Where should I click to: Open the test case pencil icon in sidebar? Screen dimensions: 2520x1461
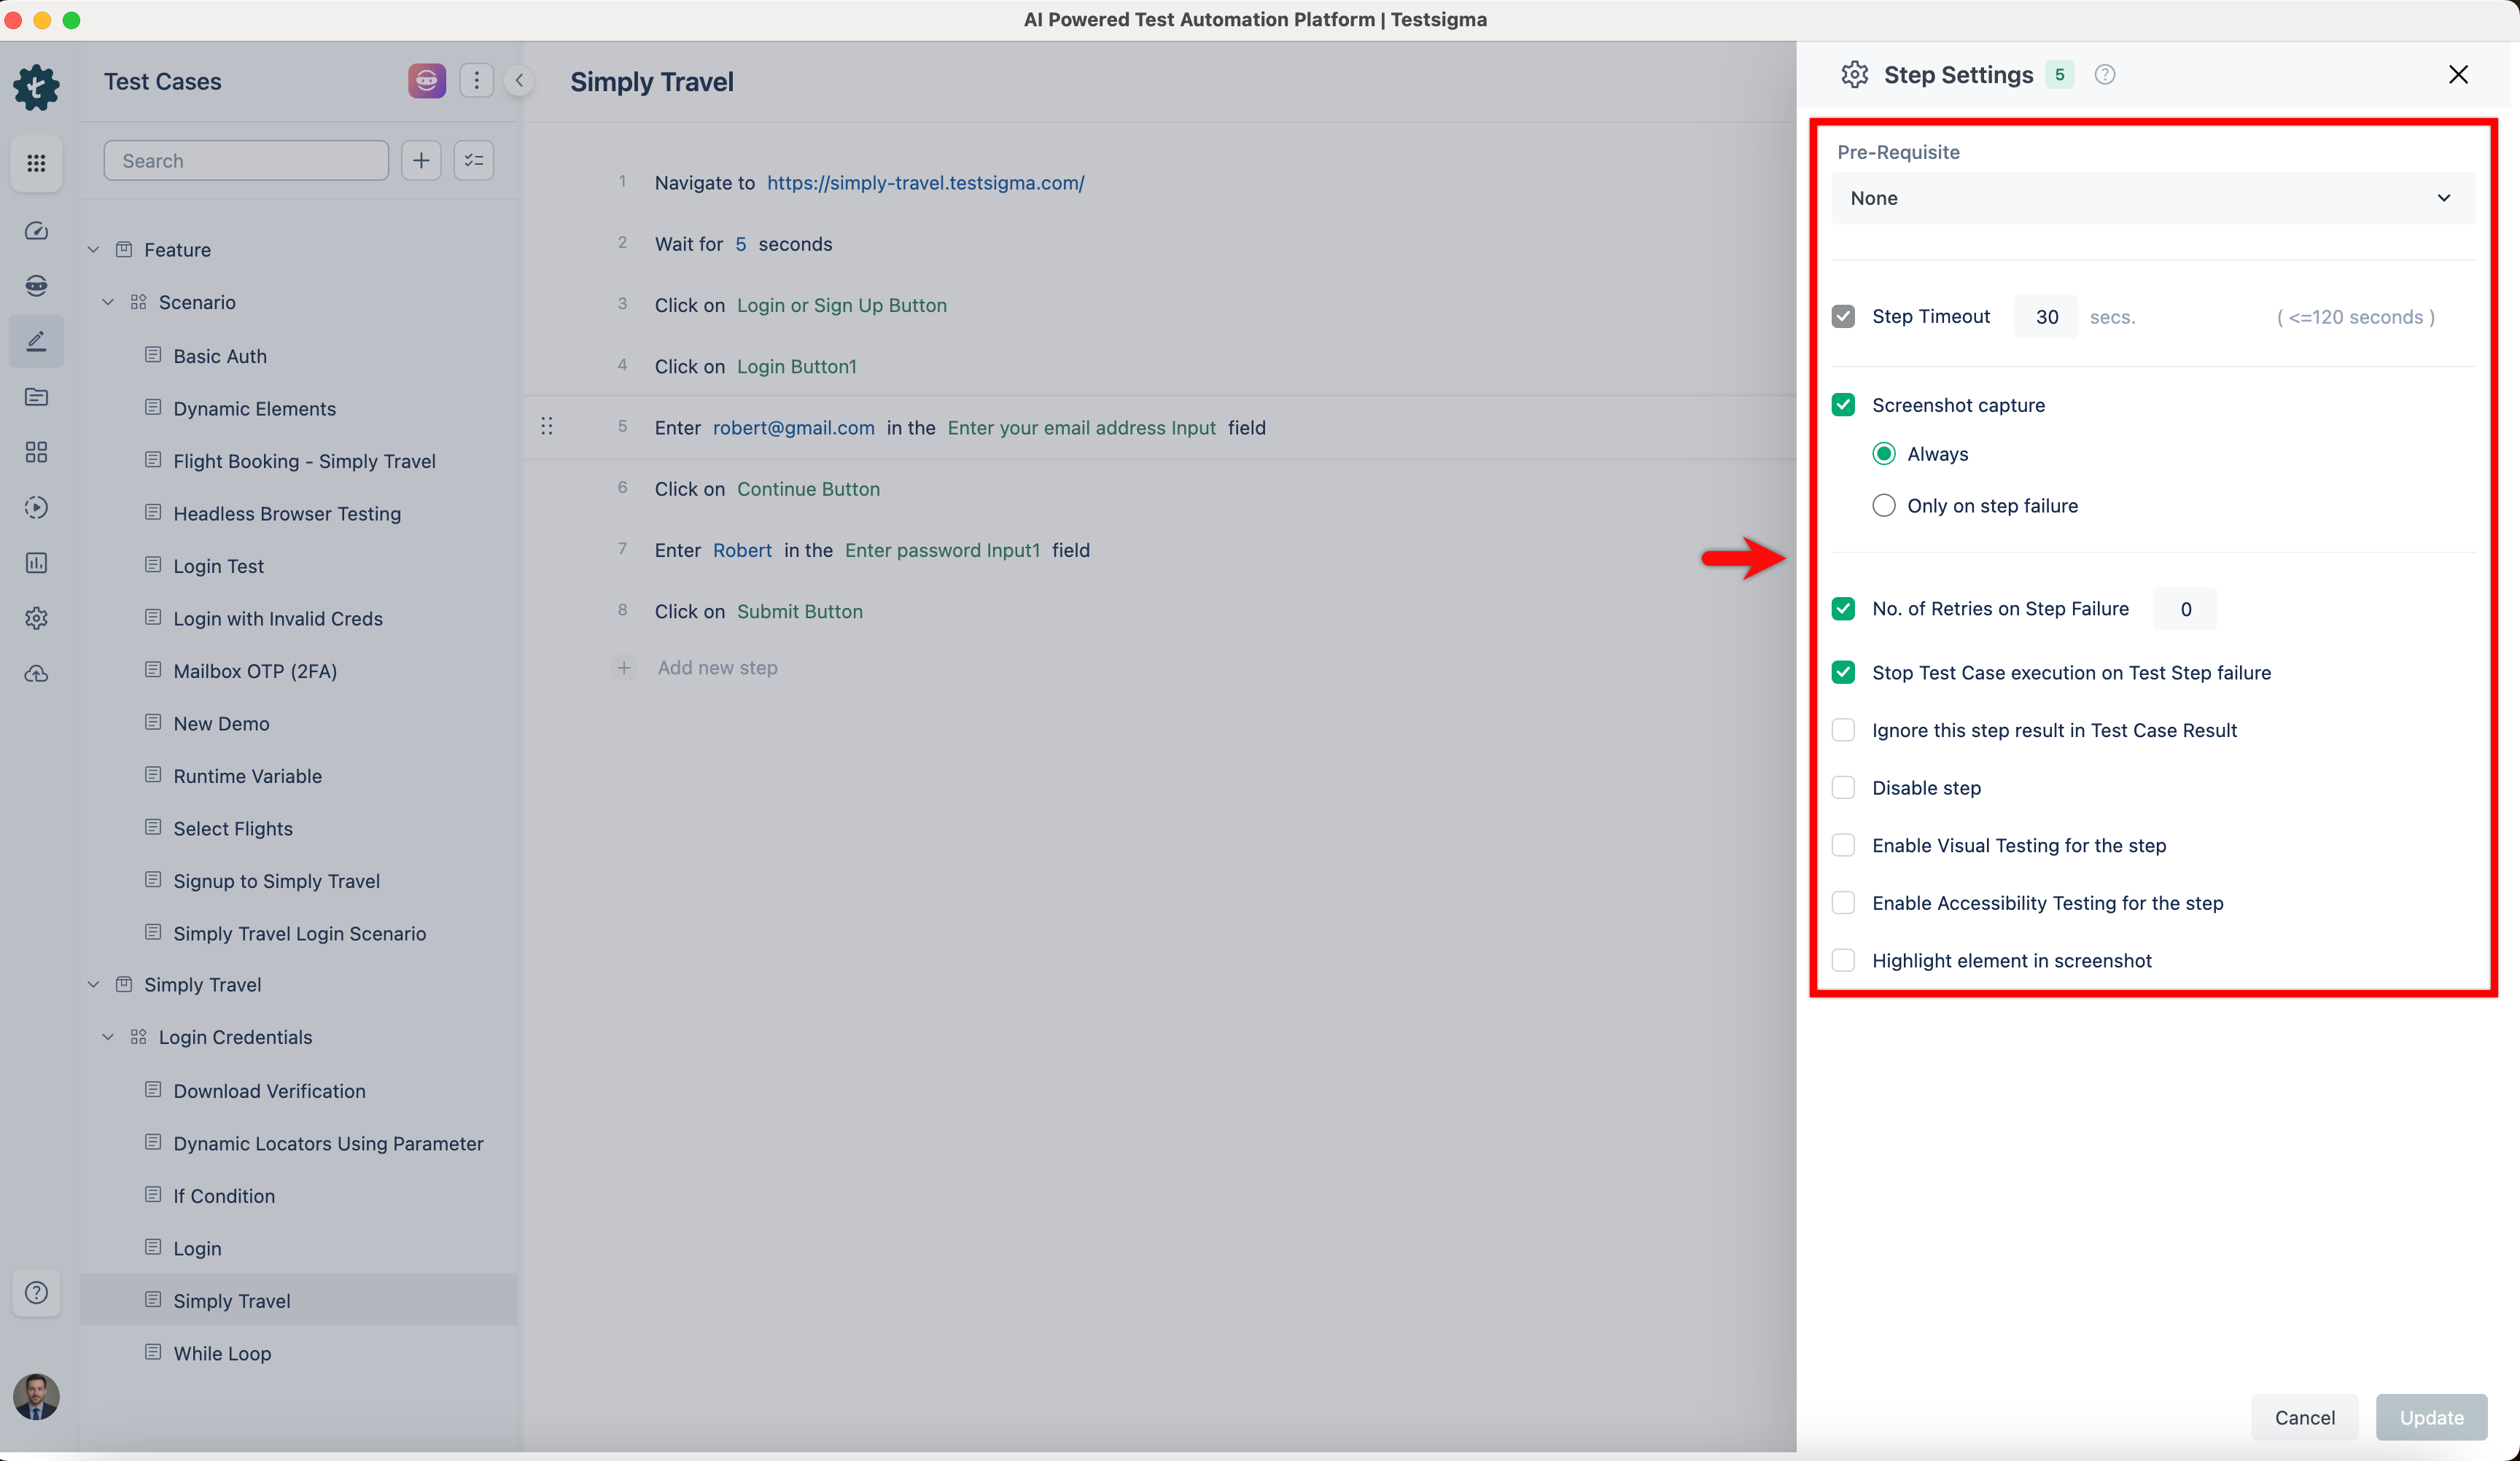pos(36,342)
